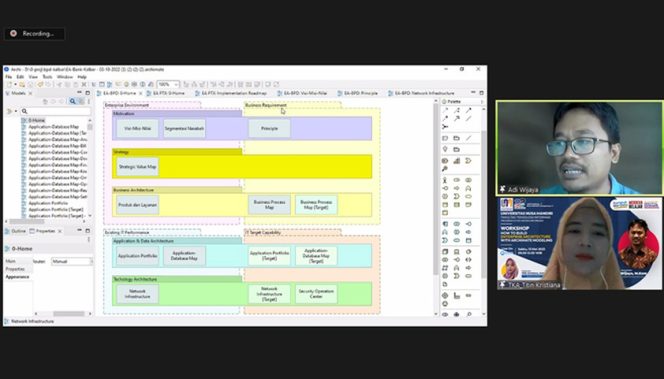Screen dimensions: 664x379
Task: Open the Connection-Router Manual dropdown
Action: tap(72, 262)
